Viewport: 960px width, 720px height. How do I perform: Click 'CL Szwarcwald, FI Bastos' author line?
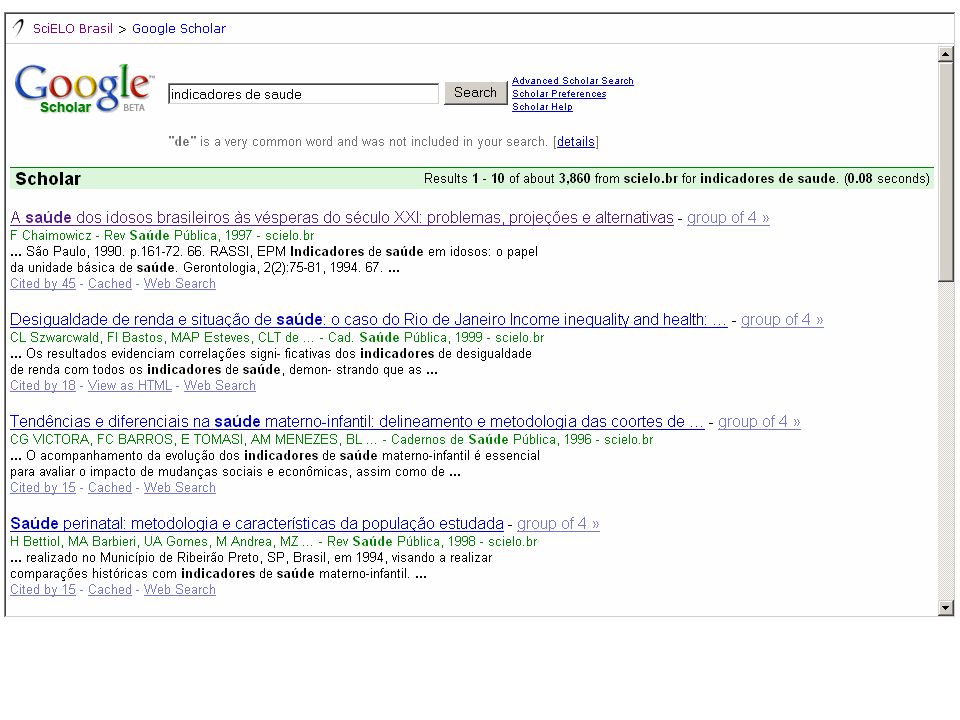point(277,338)
